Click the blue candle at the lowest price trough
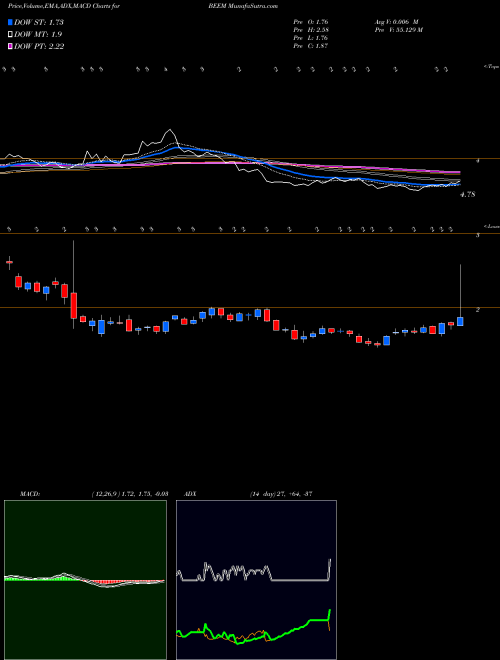Image resolution: width=500 pixels, height=660 pixels. (386, 340)
